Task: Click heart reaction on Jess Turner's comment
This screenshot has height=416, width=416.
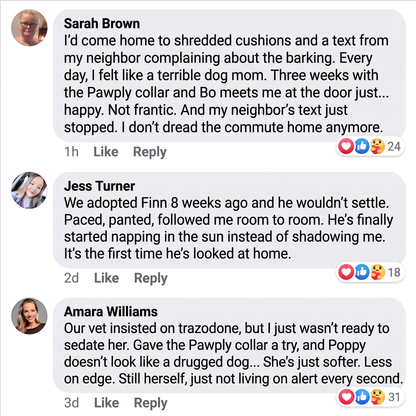Action: 346,272
